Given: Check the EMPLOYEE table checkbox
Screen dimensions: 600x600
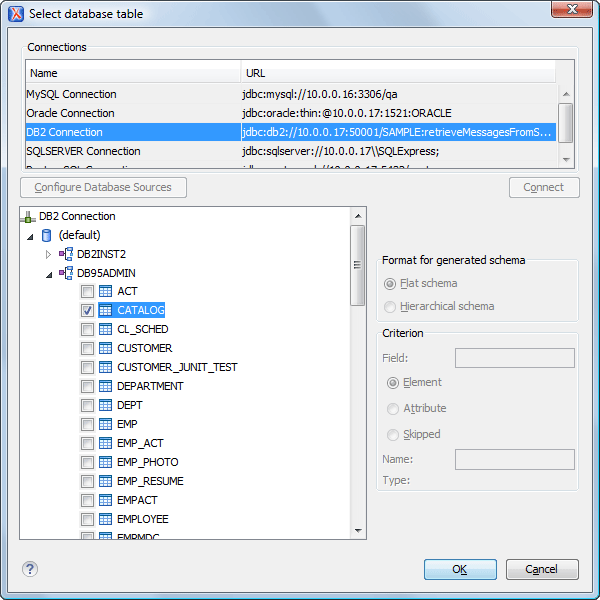Looking at the screenshot, I should pyautogui.click(x=87, y=519).
